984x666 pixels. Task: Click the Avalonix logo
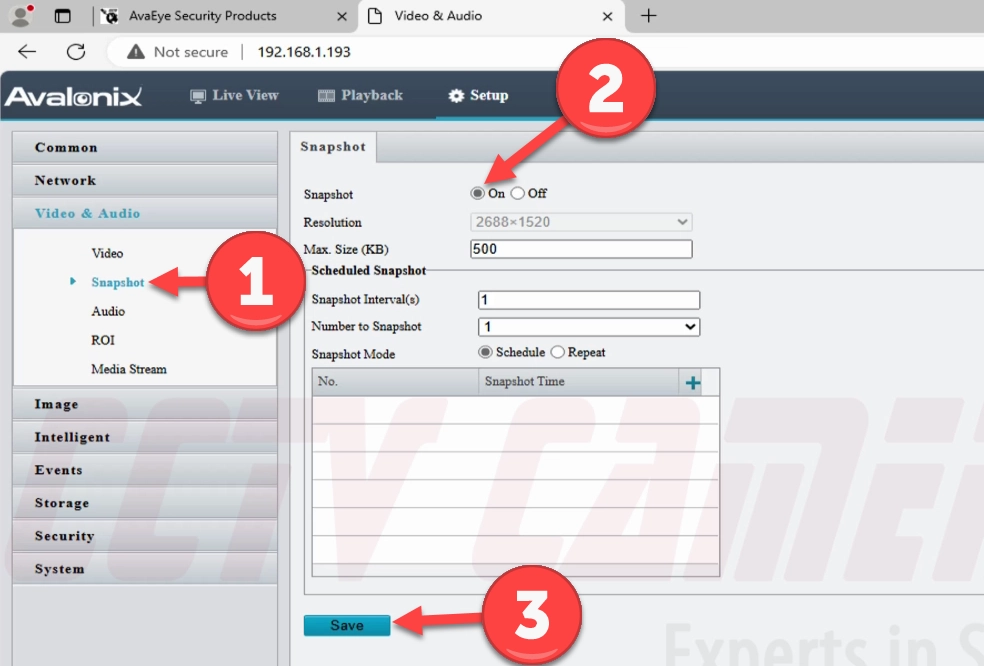click(x=73, y=96)
